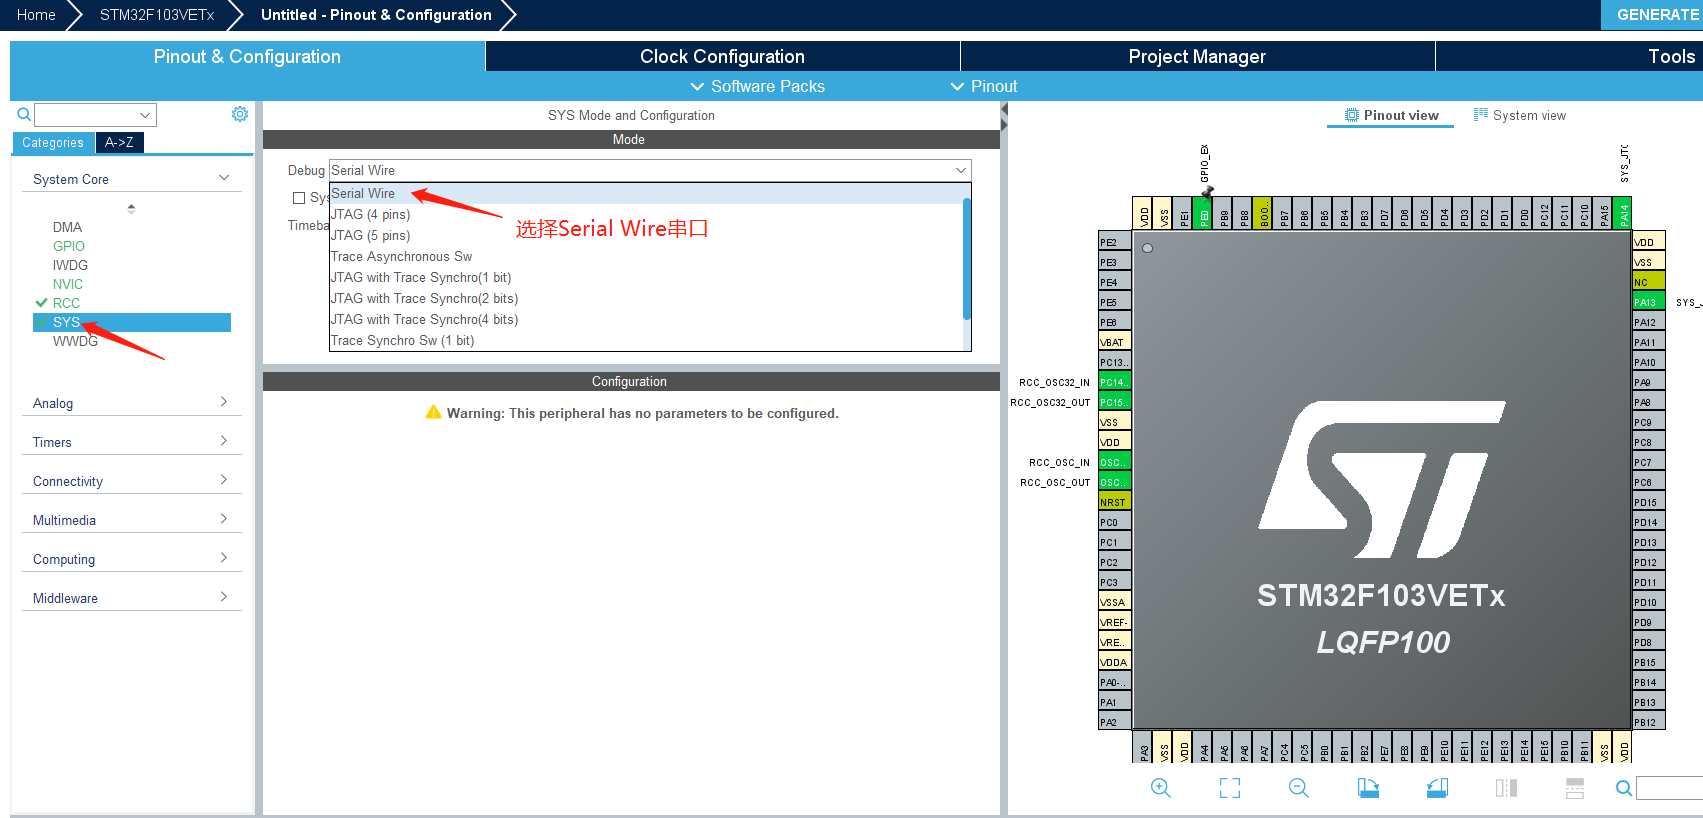Expand the Connectivity category
The width and height of the screenshot is (1703, 818).
131,481
